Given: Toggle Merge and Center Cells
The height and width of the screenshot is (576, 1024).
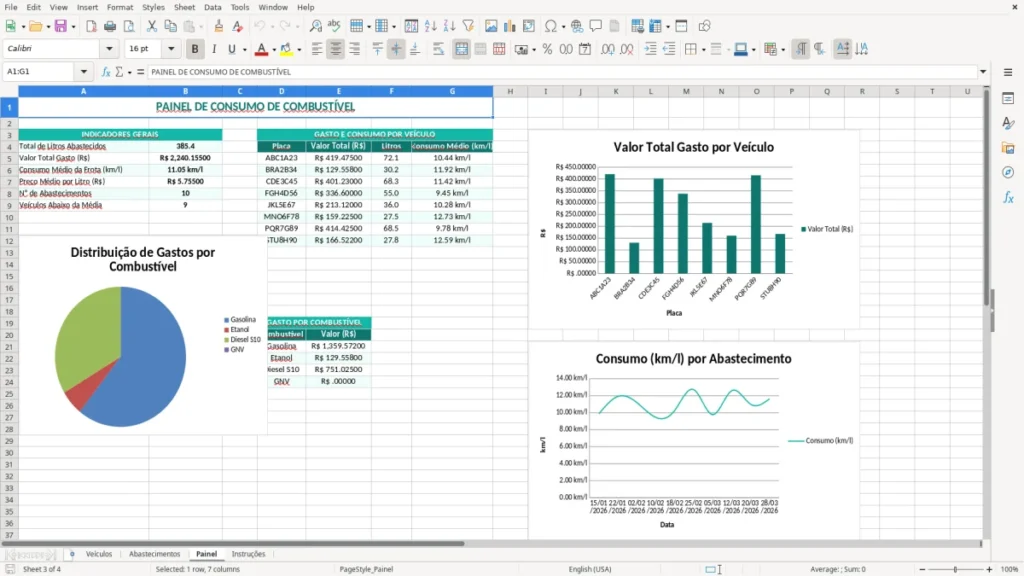Looking at the screenshot, I should (x=461, y=49).
